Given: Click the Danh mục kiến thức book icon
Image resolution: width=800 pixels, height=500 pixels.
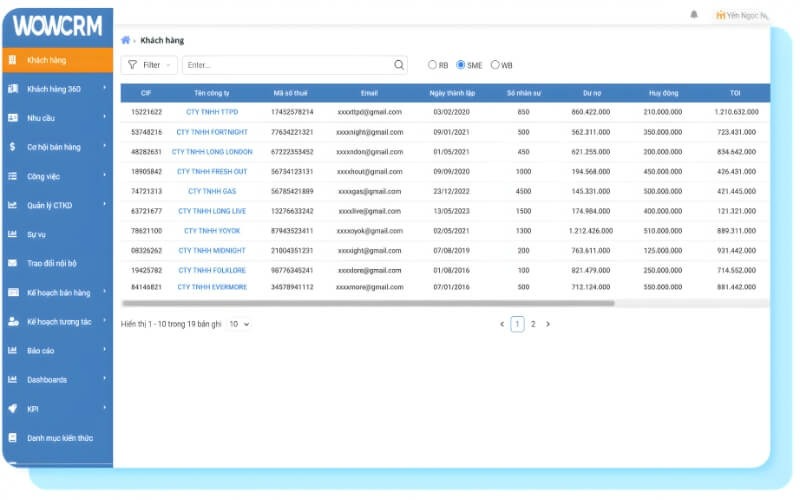Looking at the screenshot, I should pos(12,438).
